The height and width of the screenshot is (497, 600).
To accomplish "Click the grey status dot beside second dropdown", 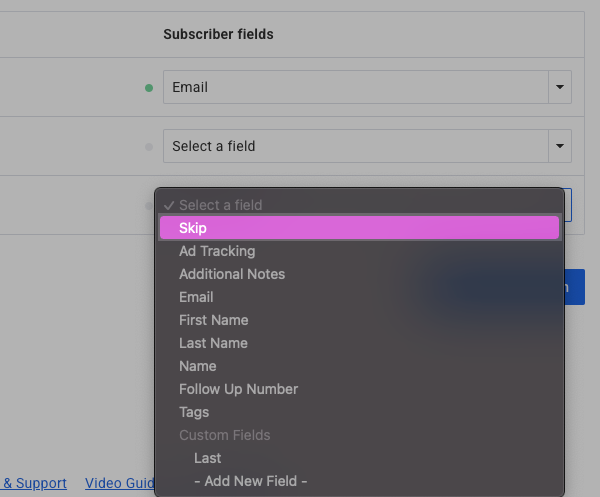I will [x=149, y=147].
